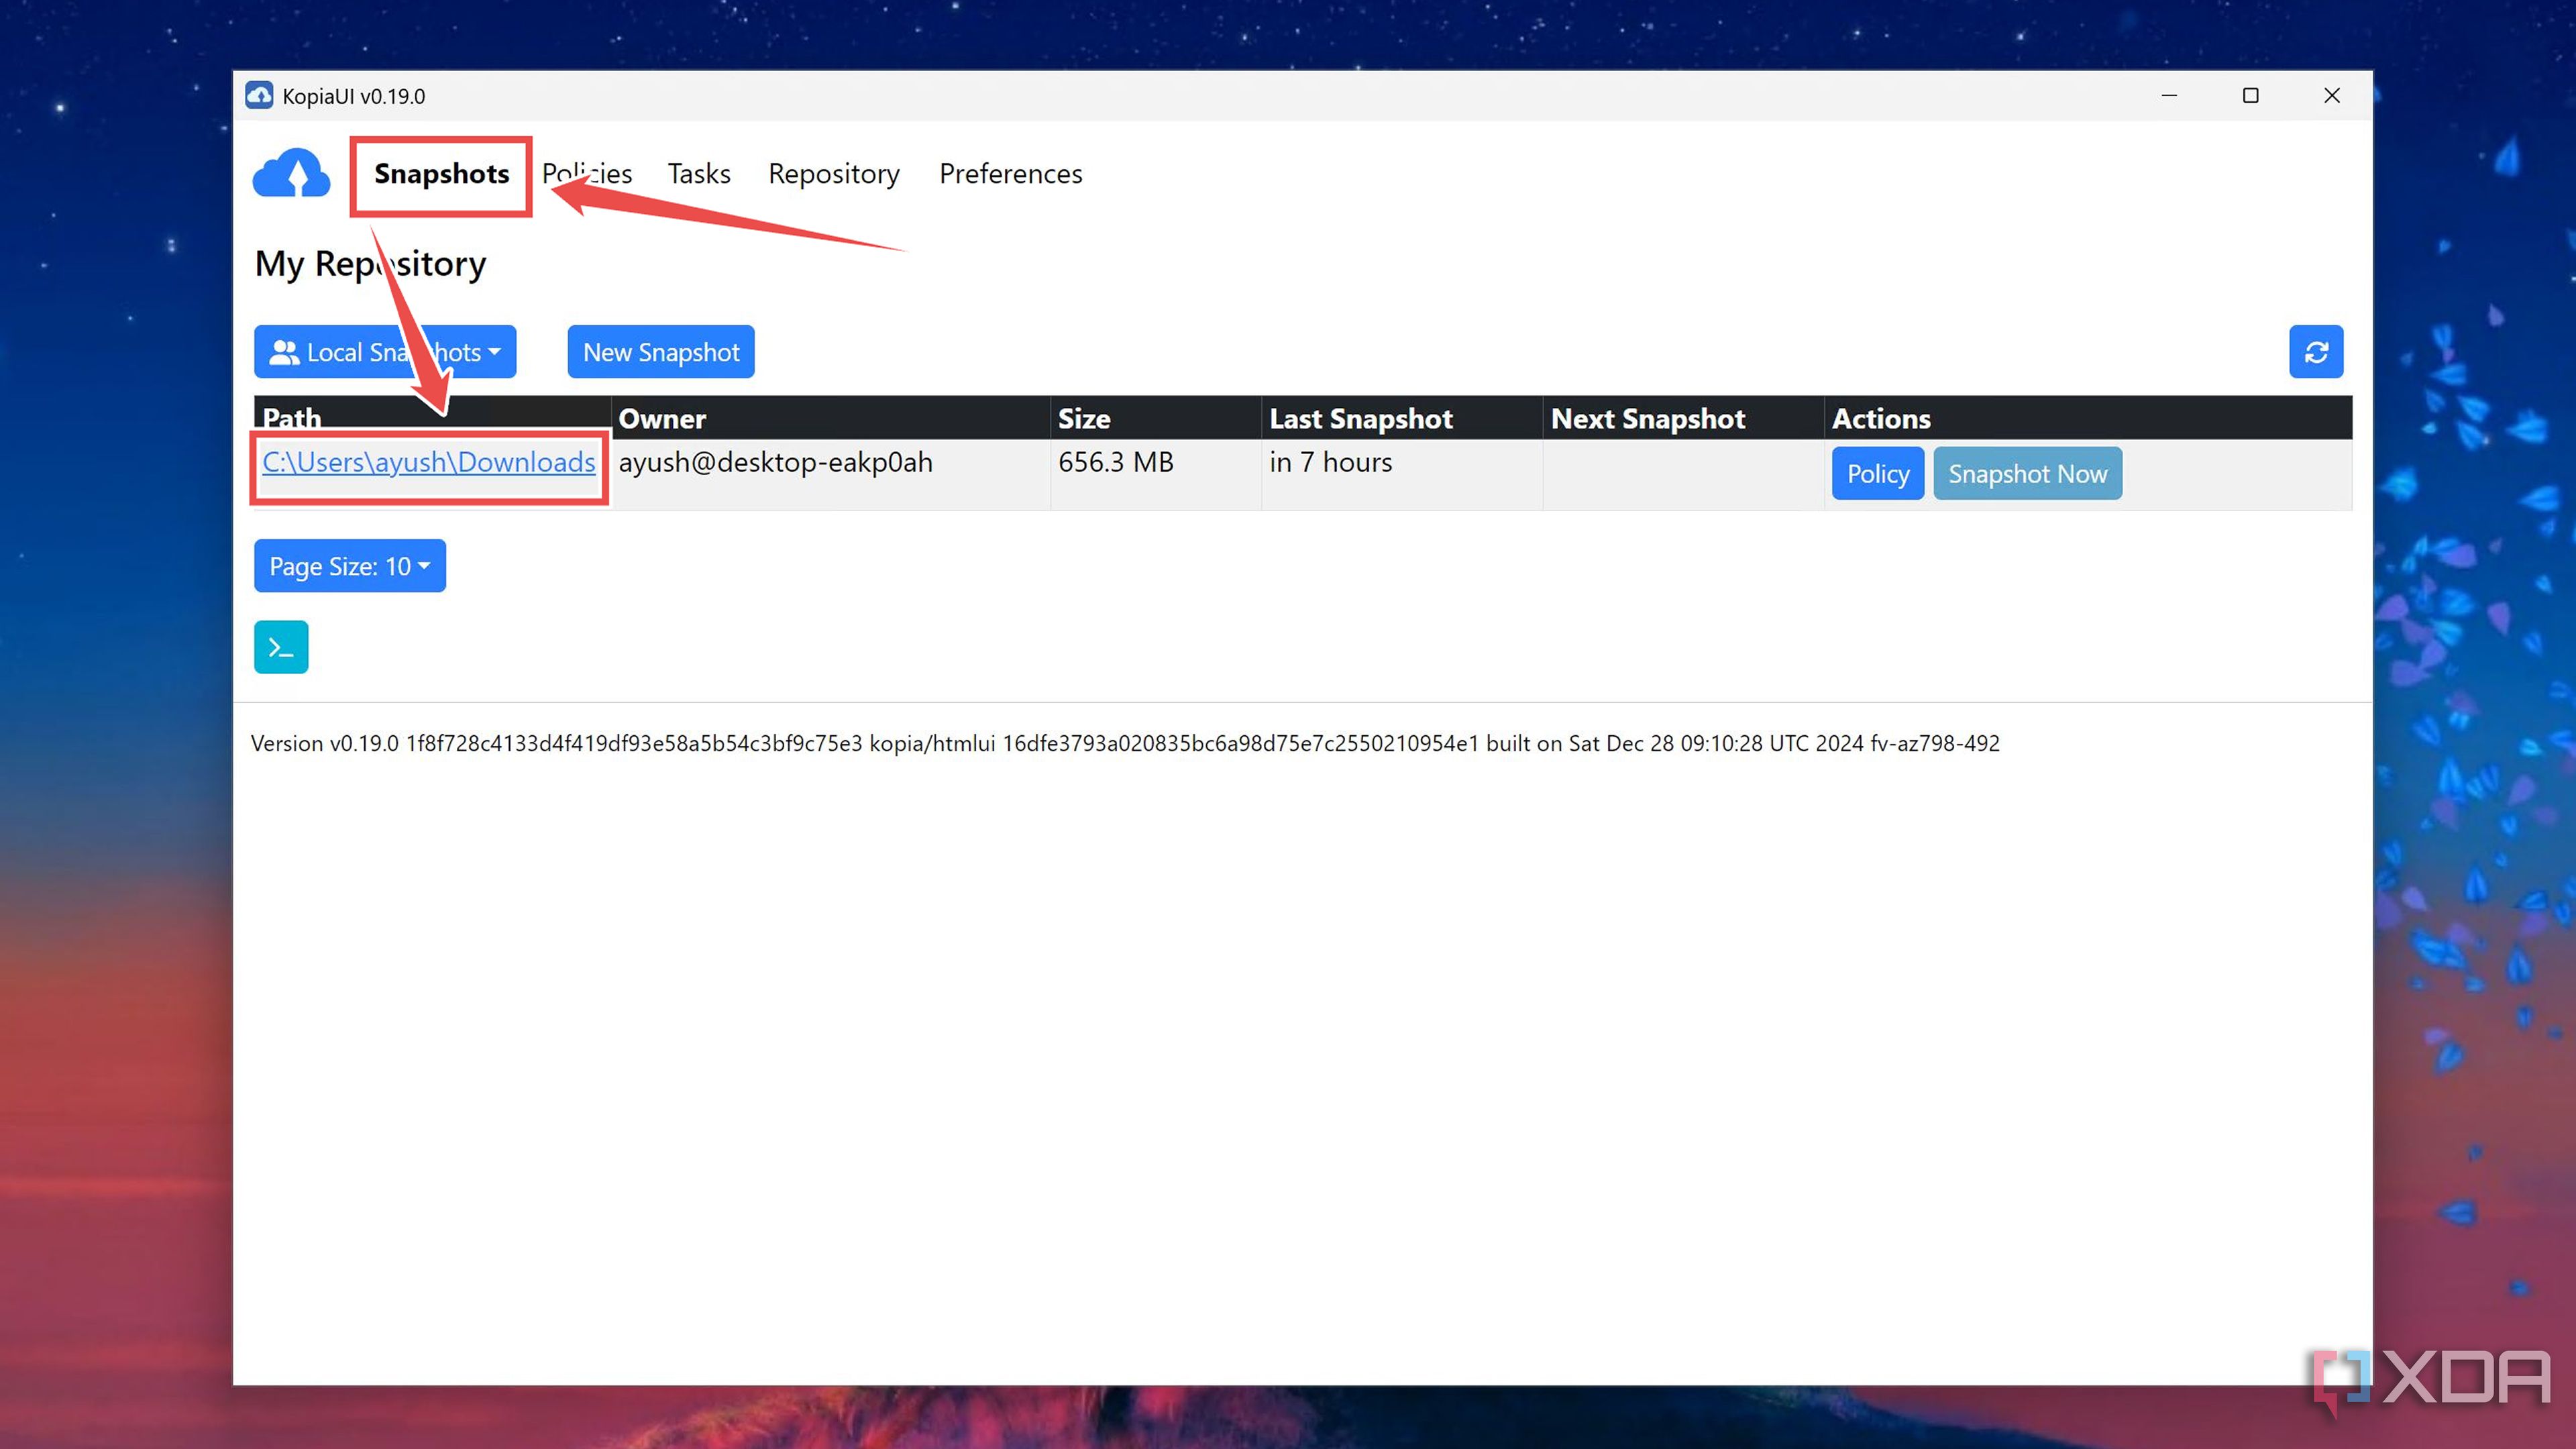Screen dimensions: 2576x1449
Task: Sort the table by Size column
Action: pyautogui.click(x=1085, y=418)
